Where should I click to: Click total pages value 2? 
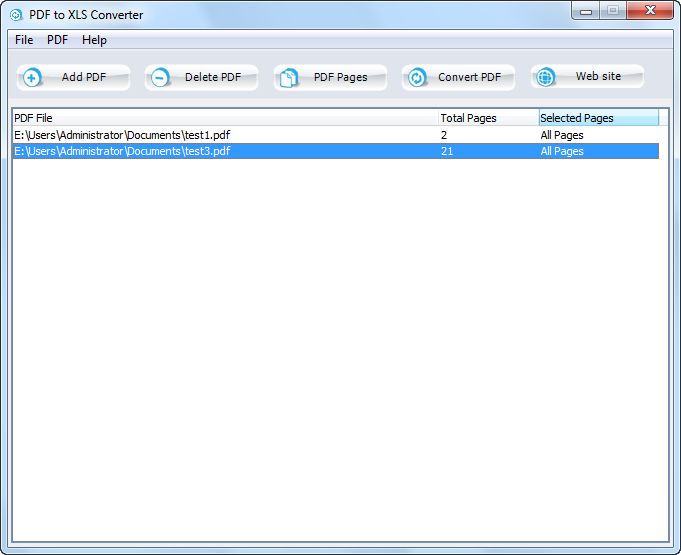click(444, 135)
